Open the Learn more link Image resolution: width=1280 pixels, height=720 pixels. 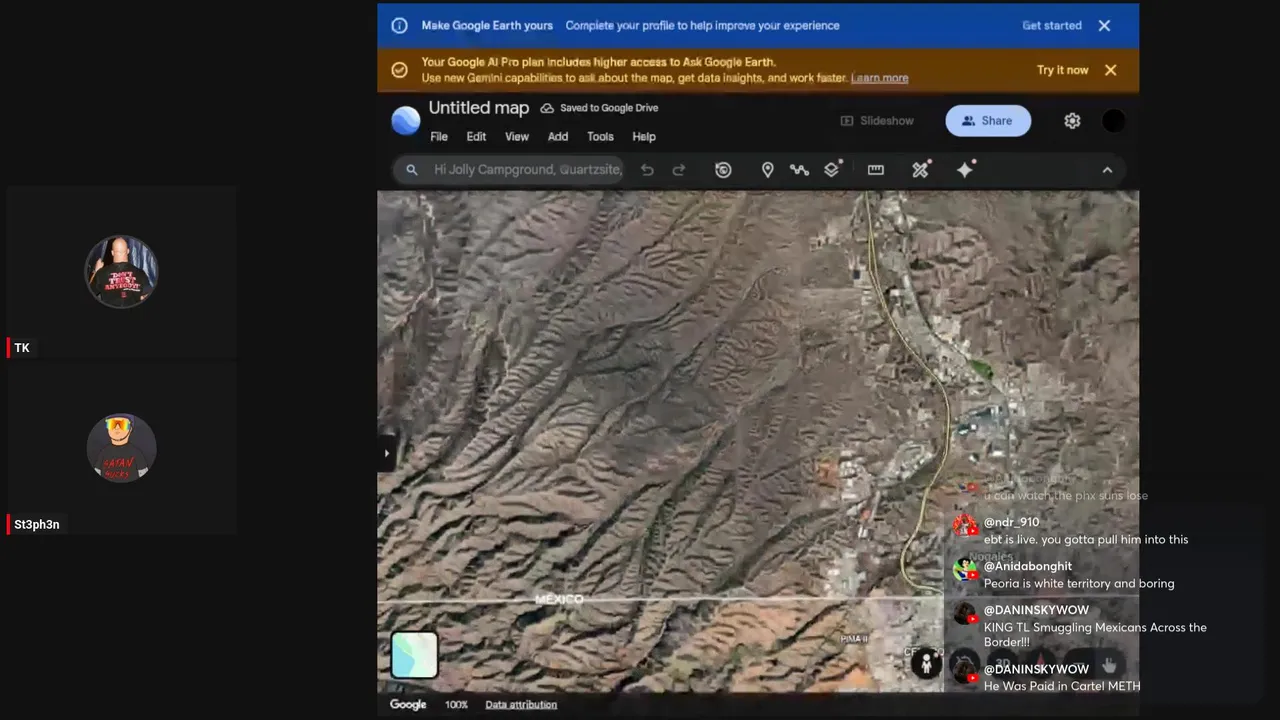point(880,78)
